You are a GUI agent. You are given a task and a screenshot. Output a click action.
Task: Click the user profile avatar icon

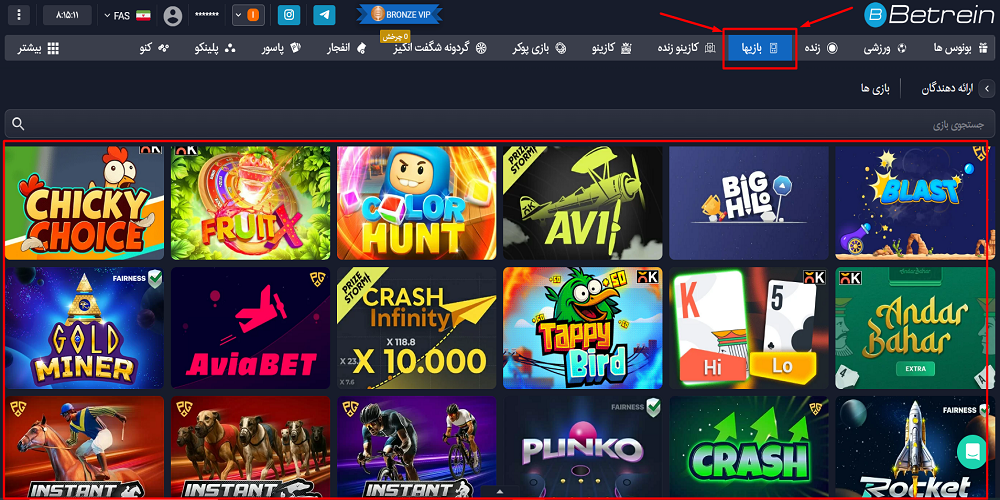click(173, 16)
